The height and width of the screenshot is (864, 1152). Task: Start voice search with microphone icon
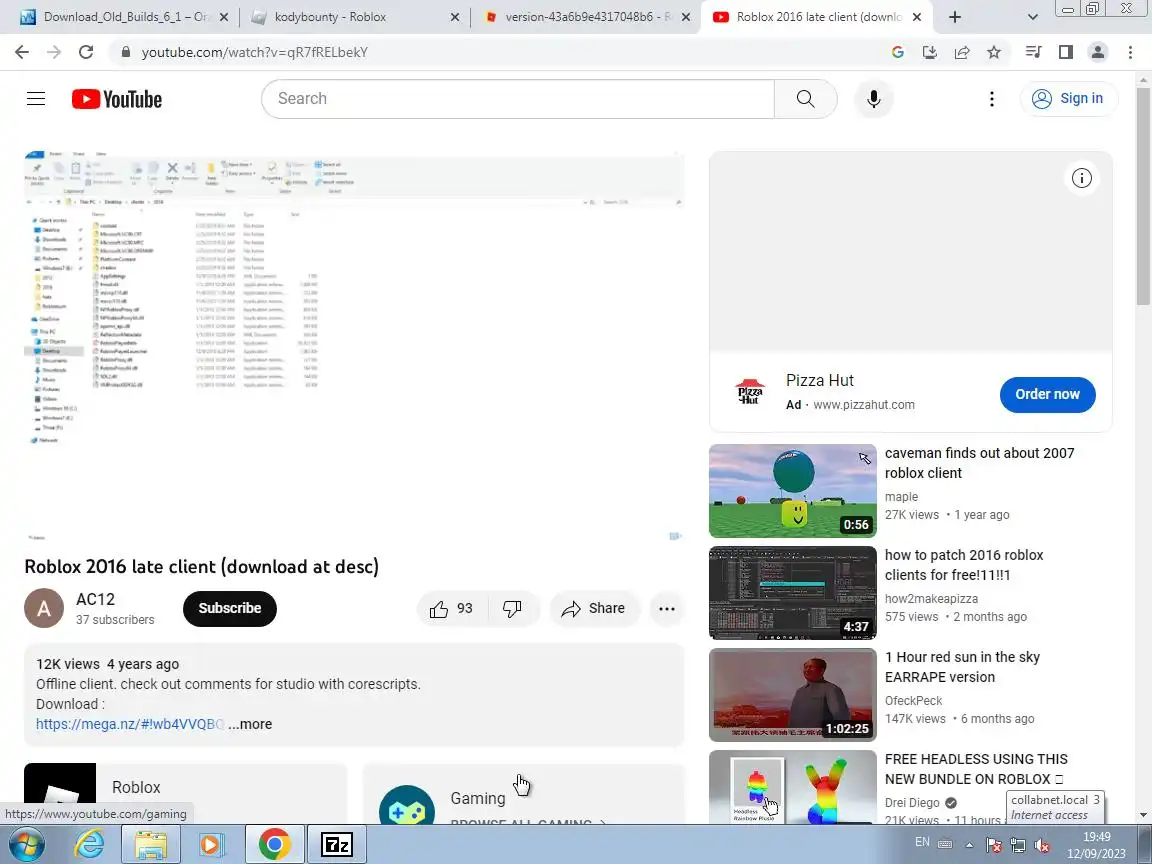pos(874,98)
